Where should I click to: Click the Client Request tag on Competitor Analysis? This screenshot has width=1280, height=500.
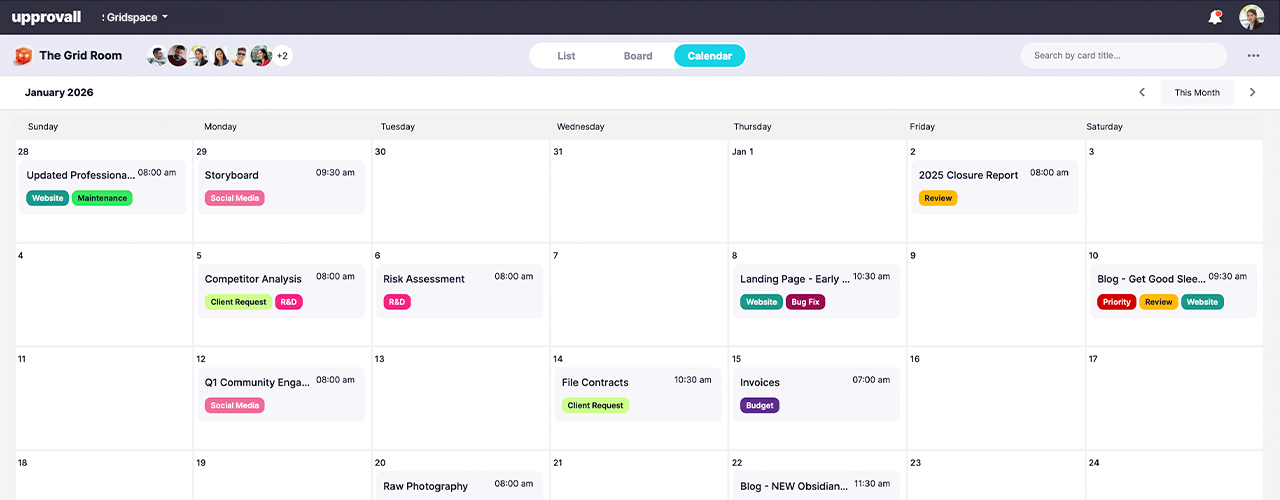point(238,302)
